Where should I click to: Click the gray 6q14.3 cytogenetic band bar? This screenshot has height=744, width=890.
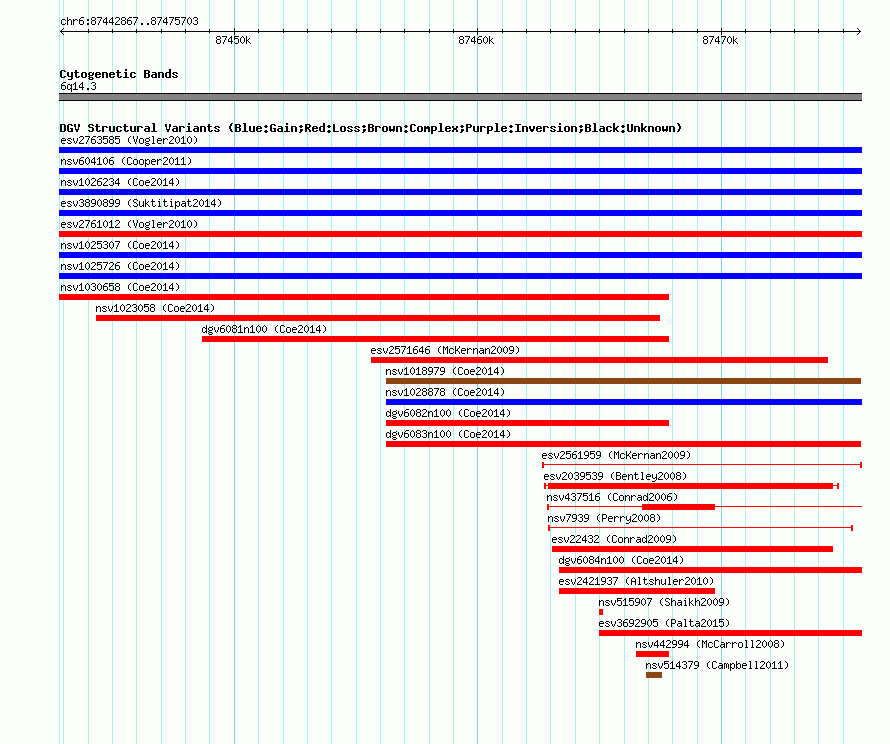point(460,97)
